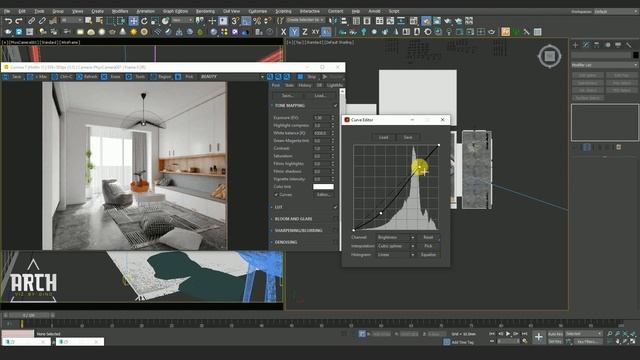Toggle the Bloom and Glare checkbox

336,219
